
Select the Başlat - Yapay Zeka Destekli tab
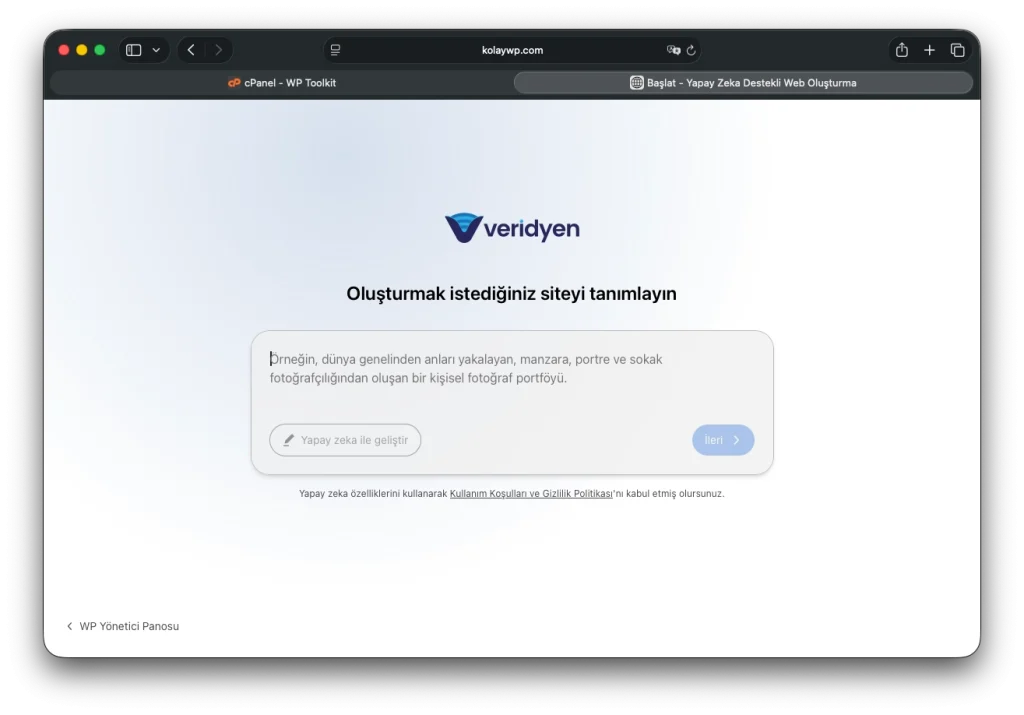(x=743, y=83)
